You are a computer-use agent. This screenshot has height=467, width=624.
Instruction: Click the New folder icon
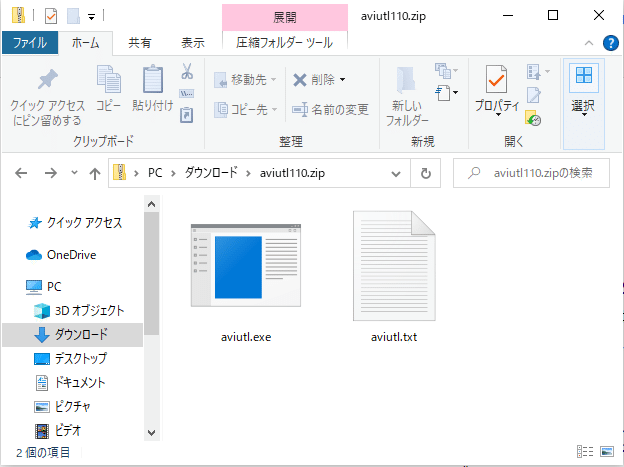tap(406, 81)
